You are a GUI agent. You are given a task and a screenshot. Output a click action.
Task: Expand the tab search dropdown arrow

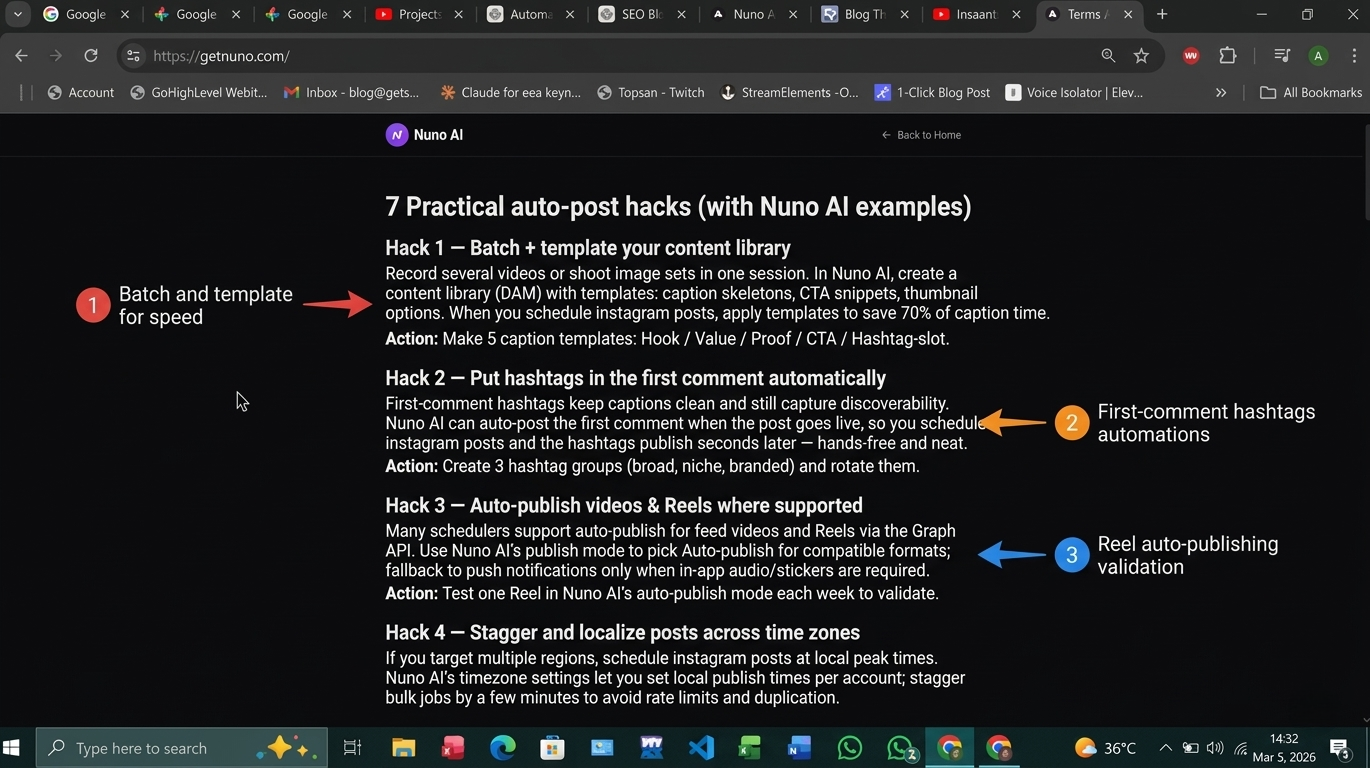point(17,15)
